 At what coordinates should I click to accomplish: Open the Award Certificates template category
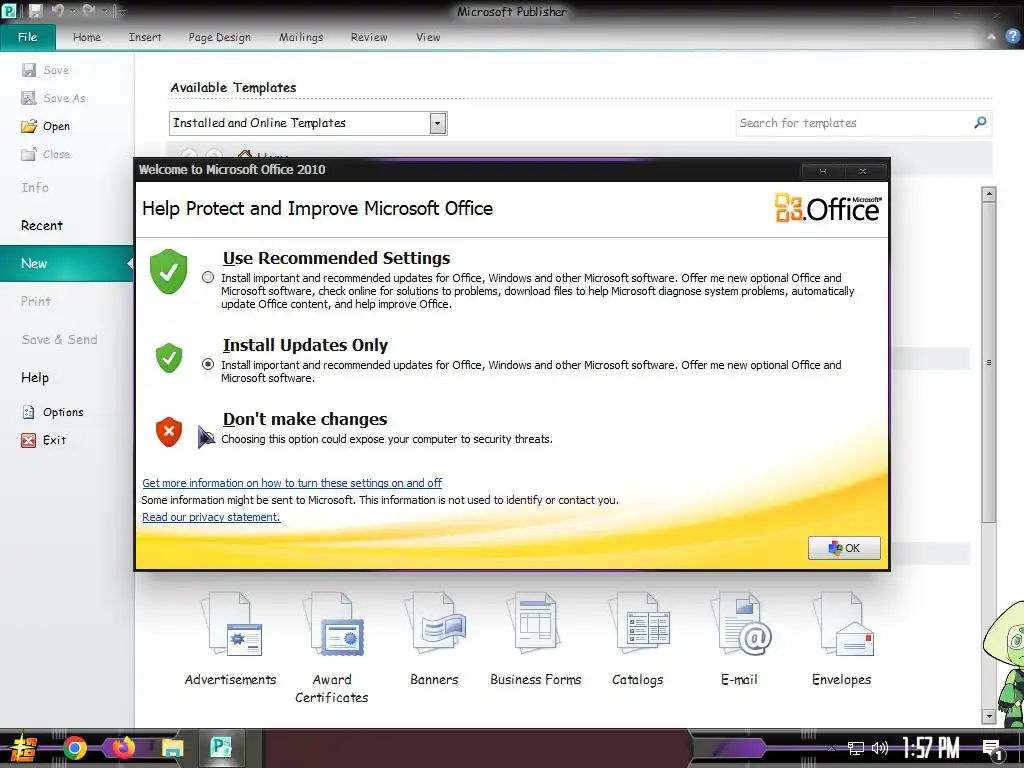pyautogui.click(x=332, y=648)
